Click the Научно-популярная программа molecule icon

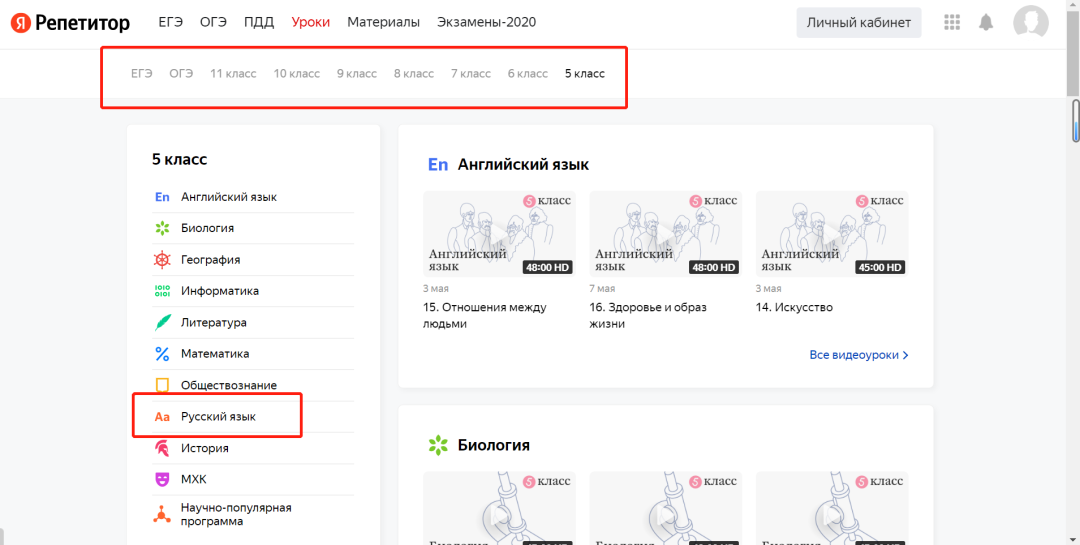162,514
